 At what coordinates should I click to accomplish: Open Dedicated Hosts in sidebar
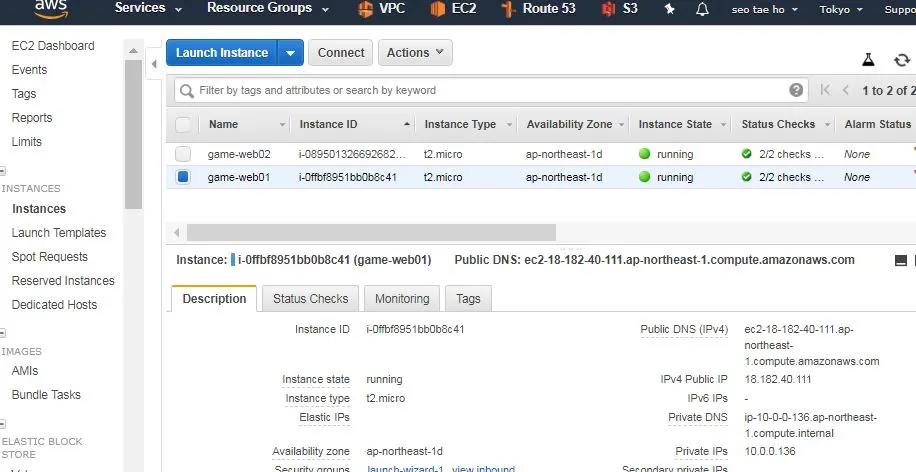54,304
